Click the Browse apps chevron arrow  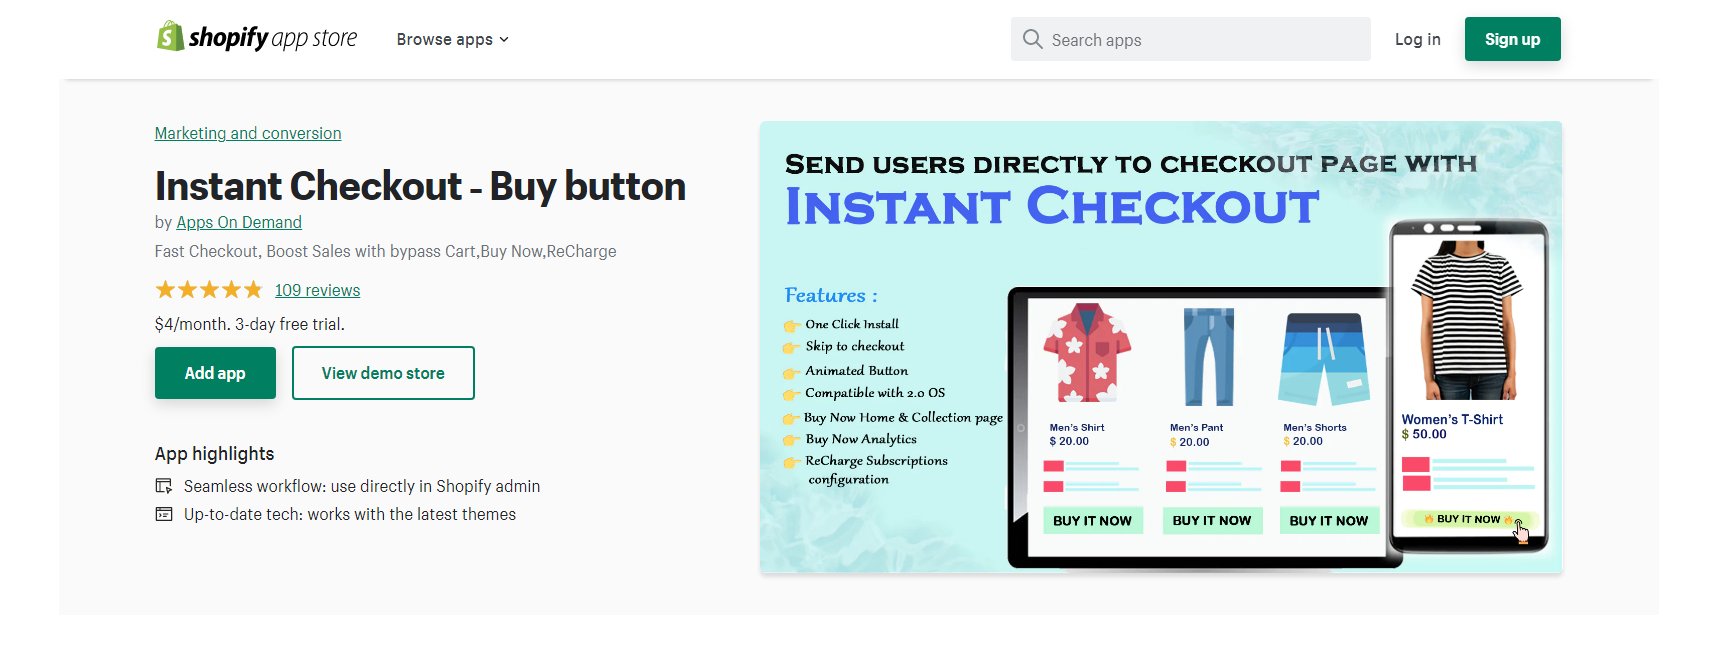click(504, 40)
